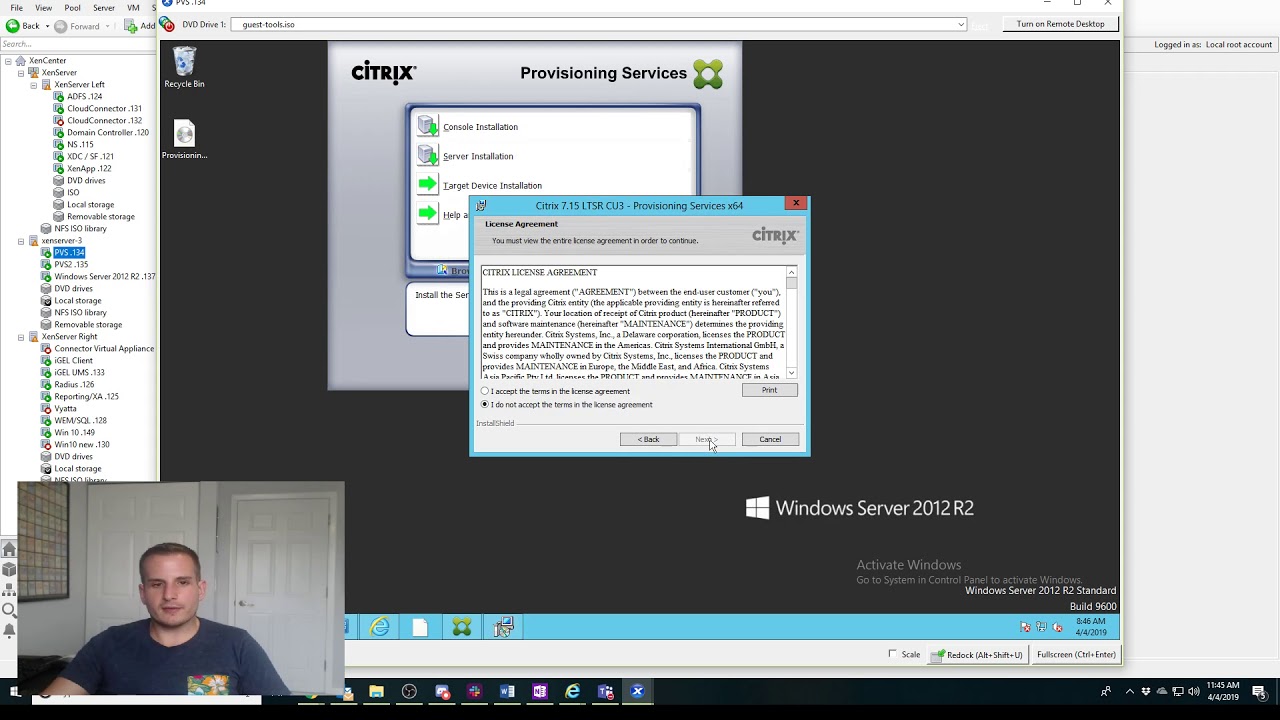The height and width of the screenshot is (720, 1280).
Task: Collapse the XenServer Left host
Action: coord(33,85)
